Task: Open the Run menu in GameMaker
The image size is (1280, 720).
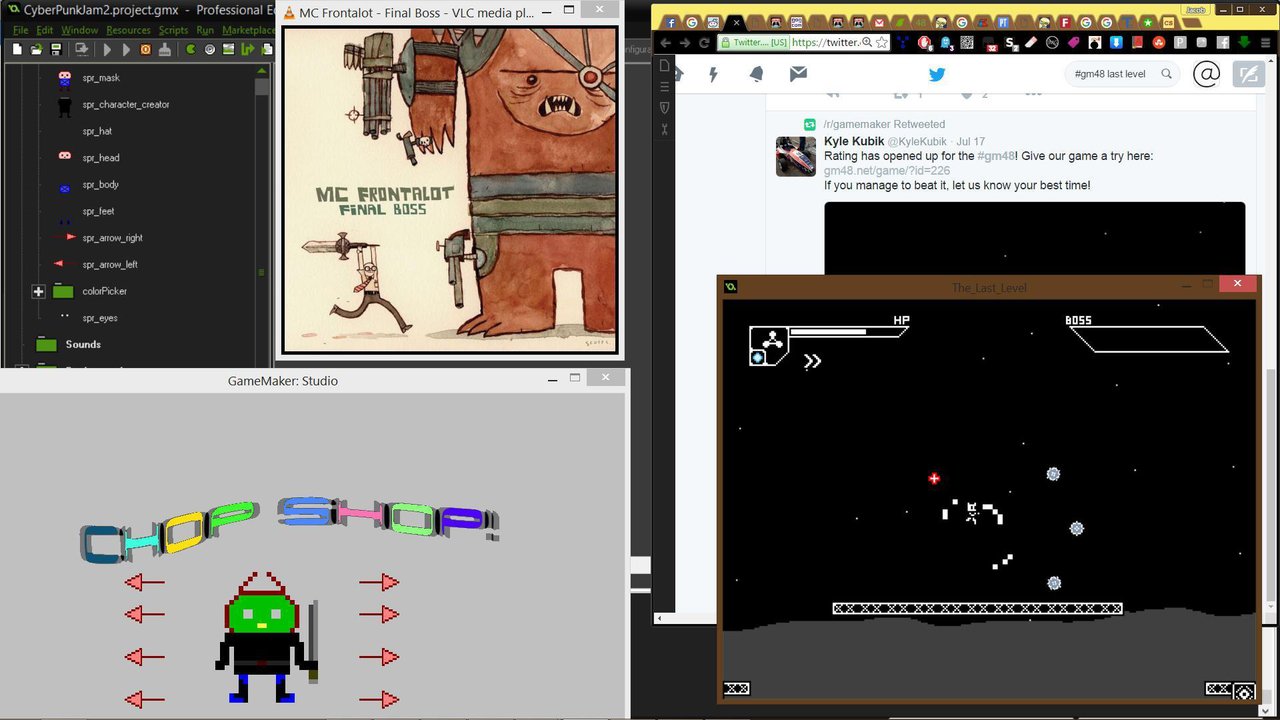Action: point(205,30)
